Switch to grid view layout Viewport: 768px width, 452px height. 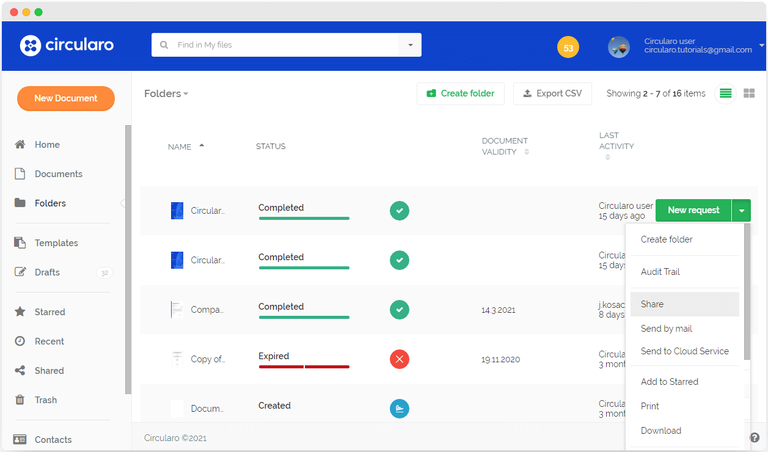[x=749, y=94]
